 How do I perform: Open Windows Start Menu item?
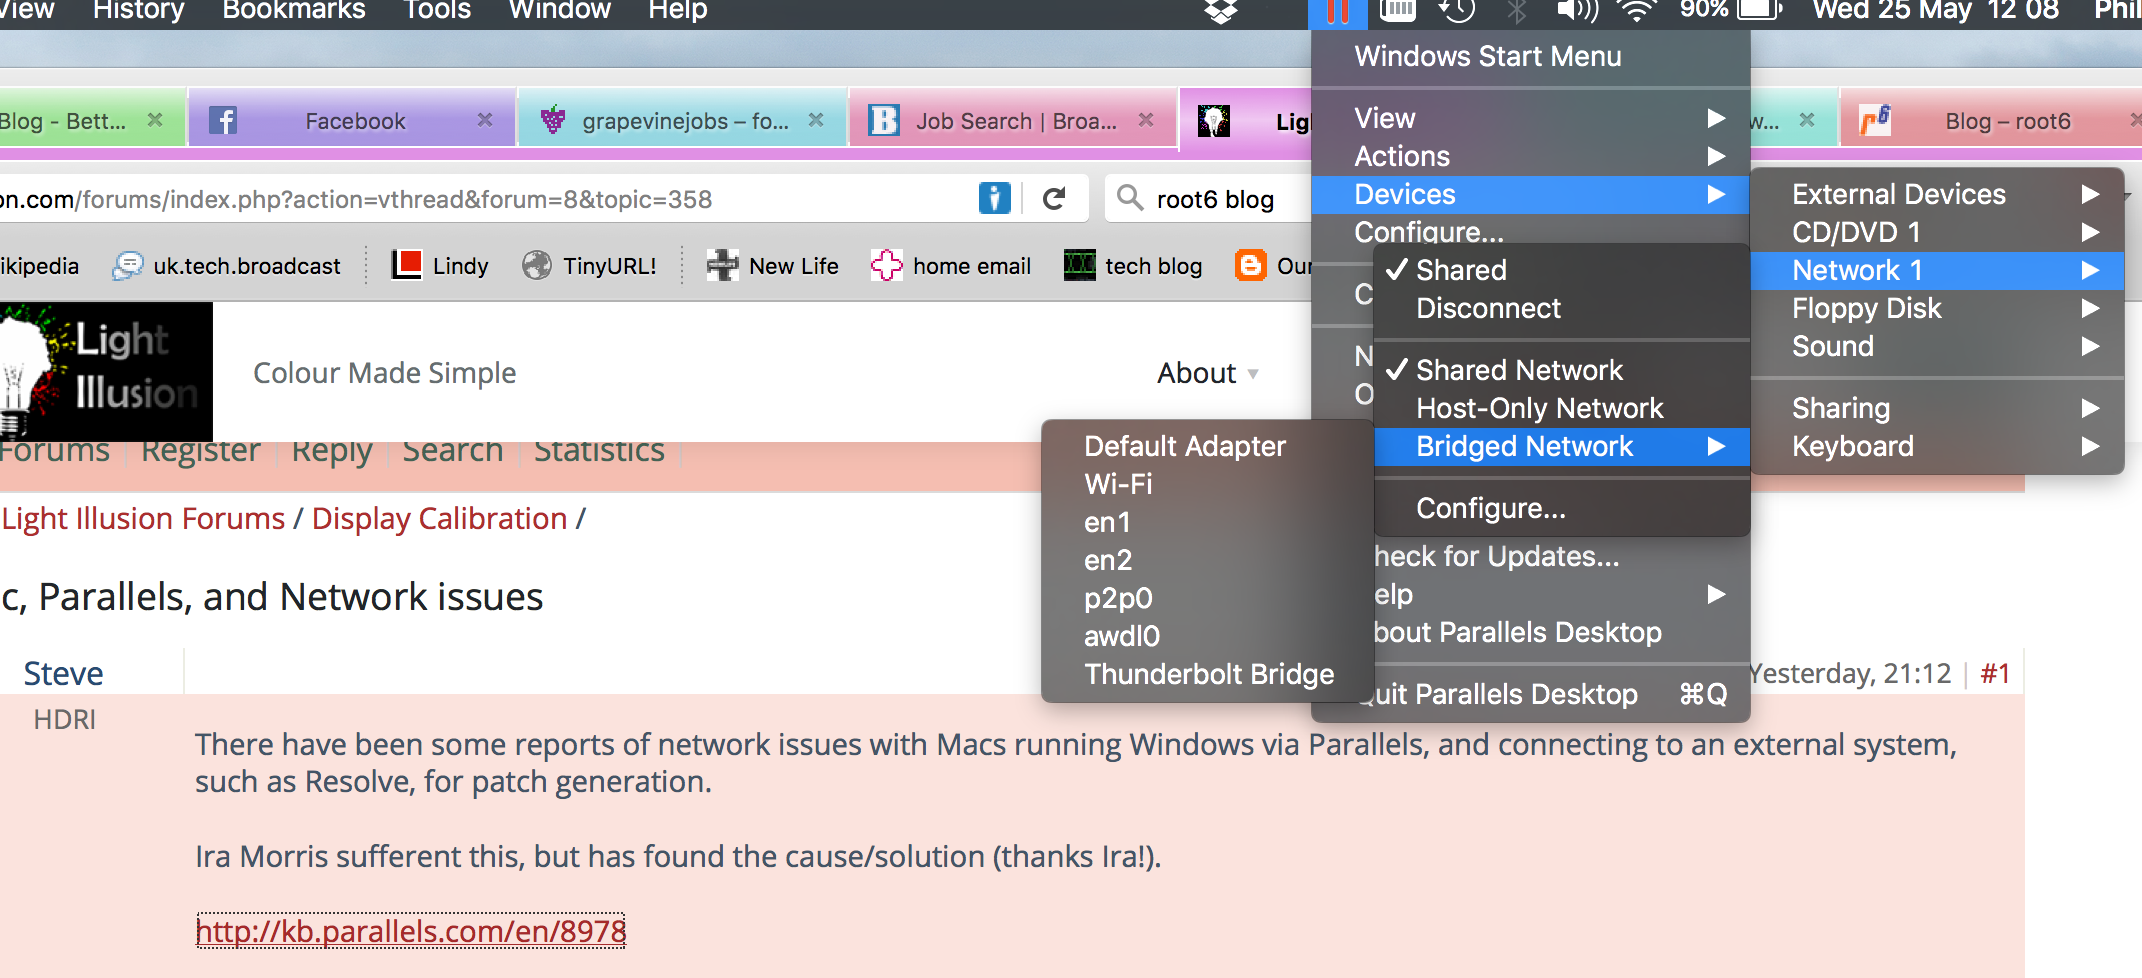point(1530,56)
